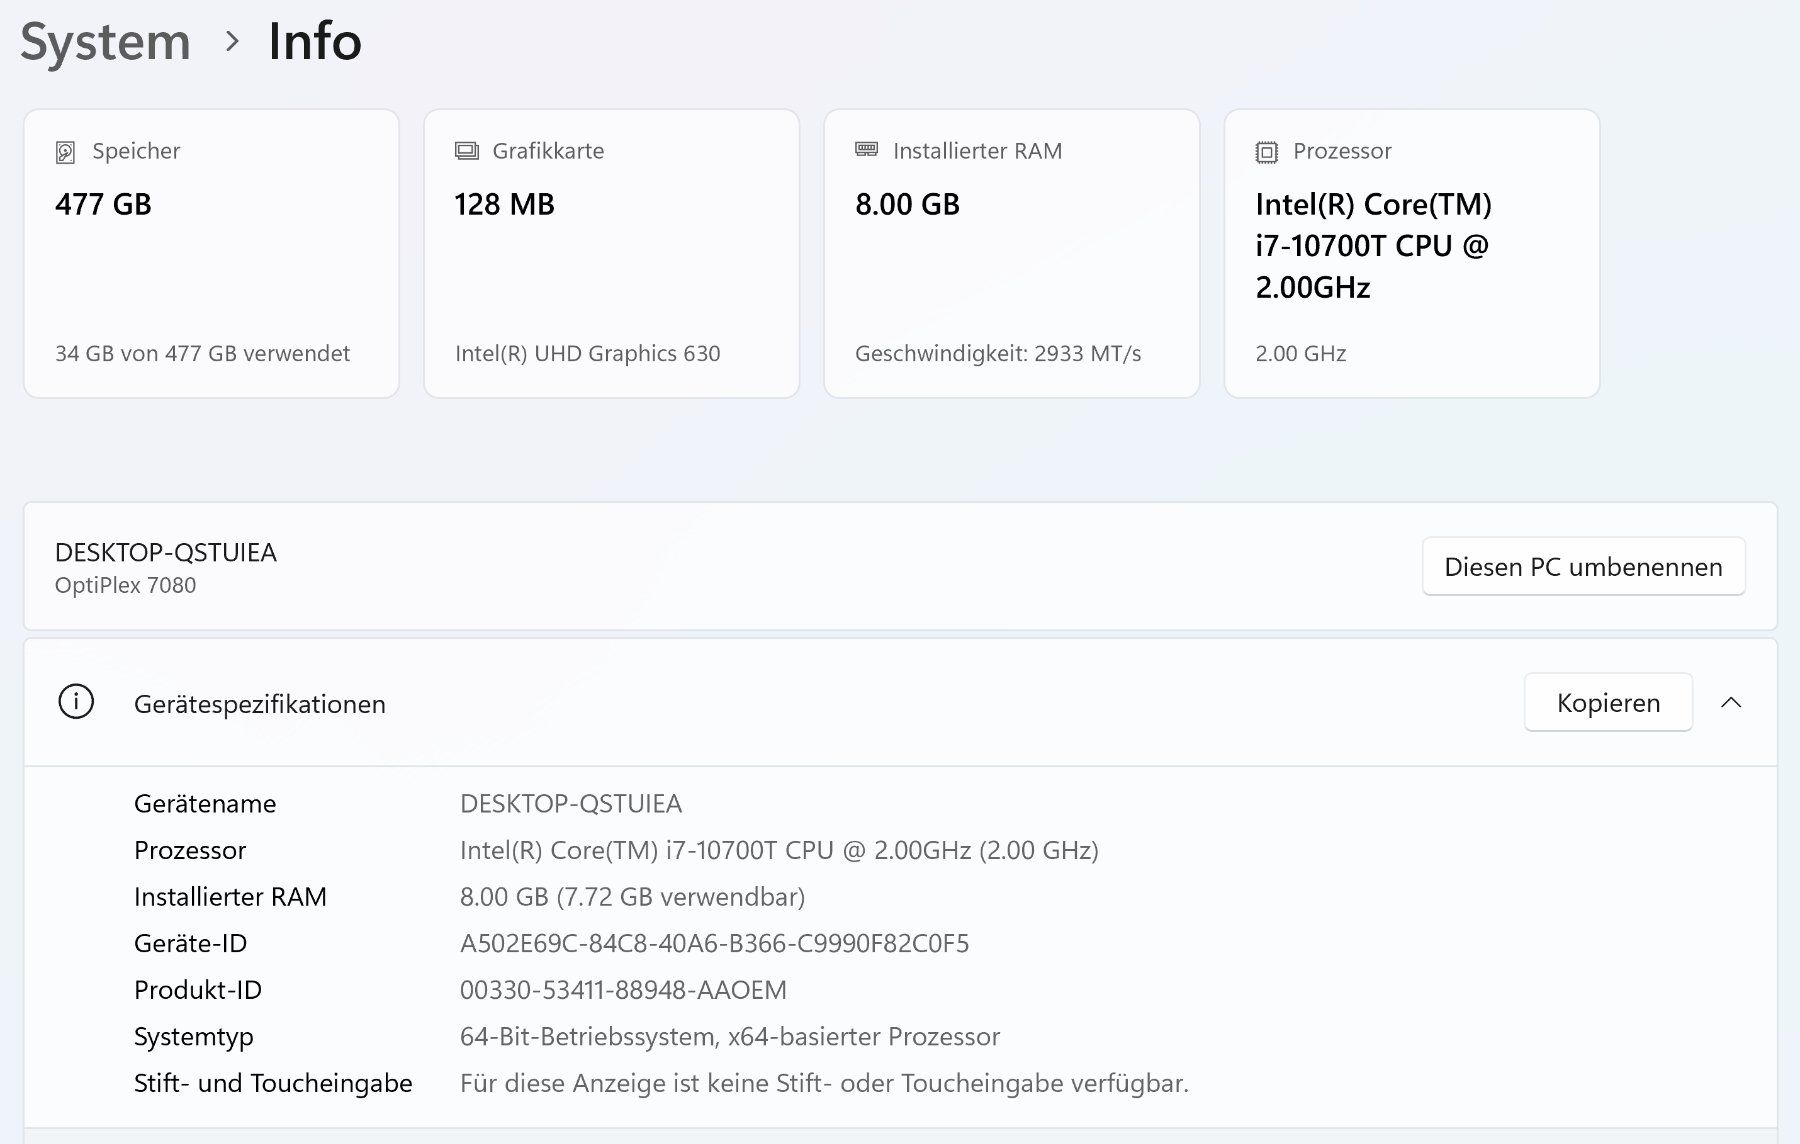Select '34 GB von 477 GB verwendet' text

pos(202,354)
